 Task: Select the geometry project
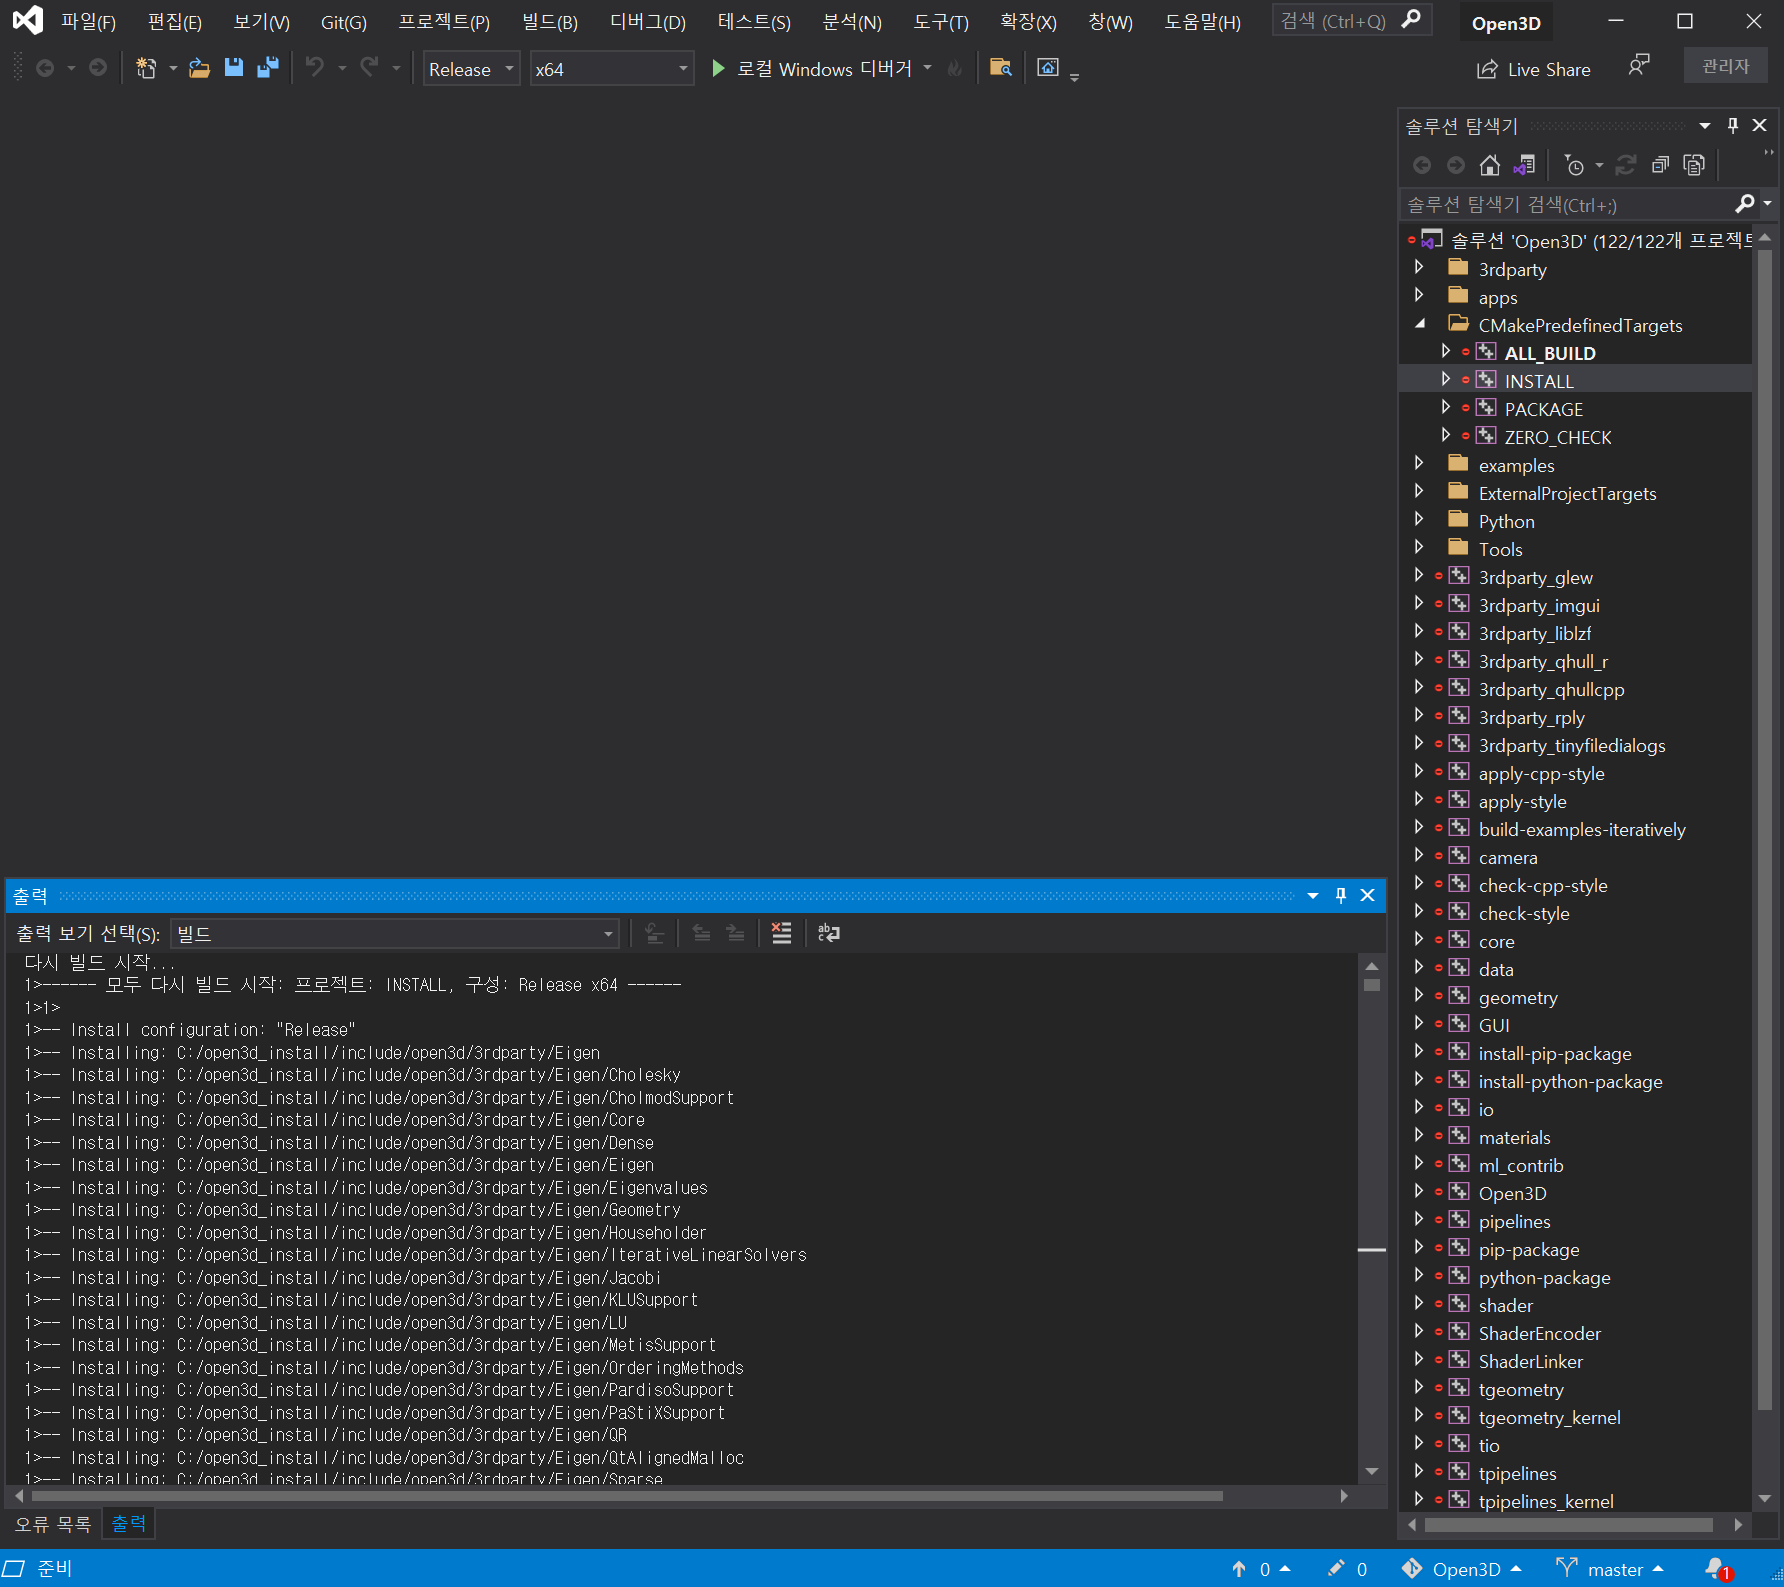1517,997
